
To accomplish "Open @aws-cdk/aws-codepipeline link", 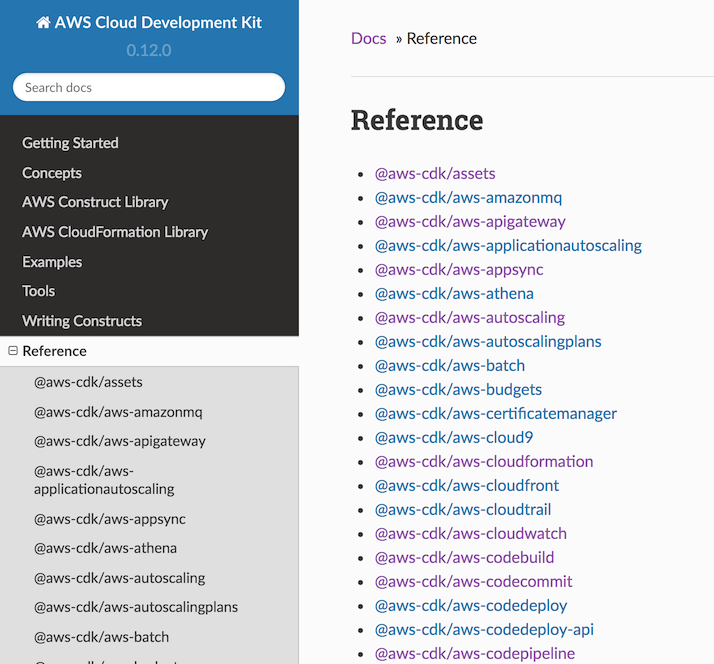I will [475, 654].
